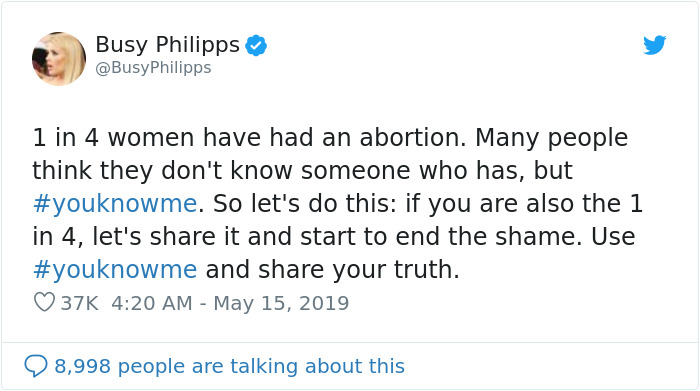Click the 'think they don't know someone' text
This screenshot has height=391, width=700.
click(x=221, y=171)
